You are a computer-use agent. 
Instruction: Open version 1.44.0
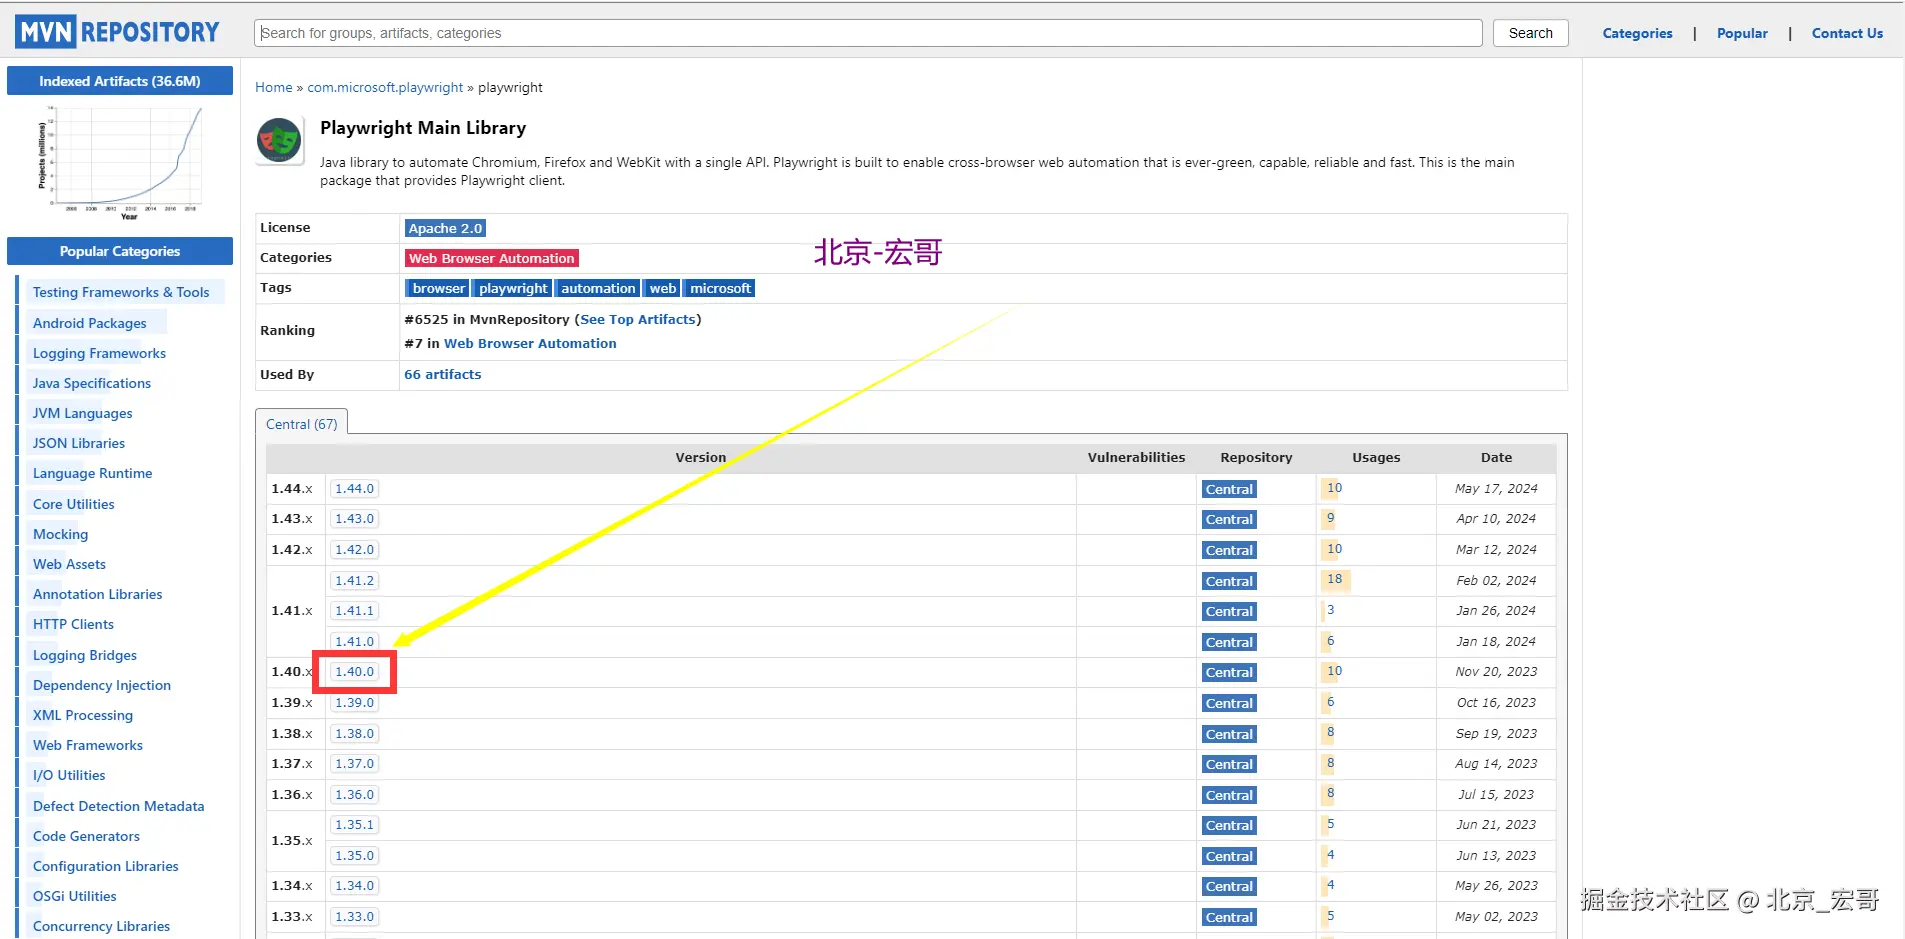pos(354,489)
